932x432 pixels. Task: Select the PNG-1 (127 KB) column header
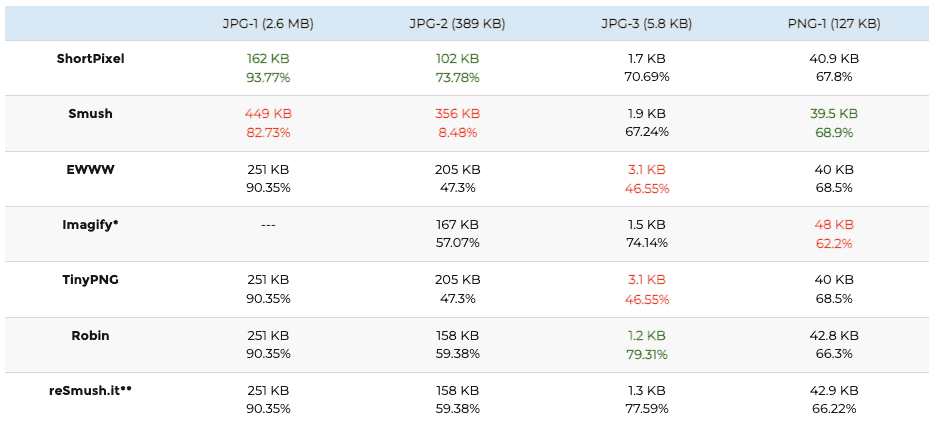coord(835,24)
